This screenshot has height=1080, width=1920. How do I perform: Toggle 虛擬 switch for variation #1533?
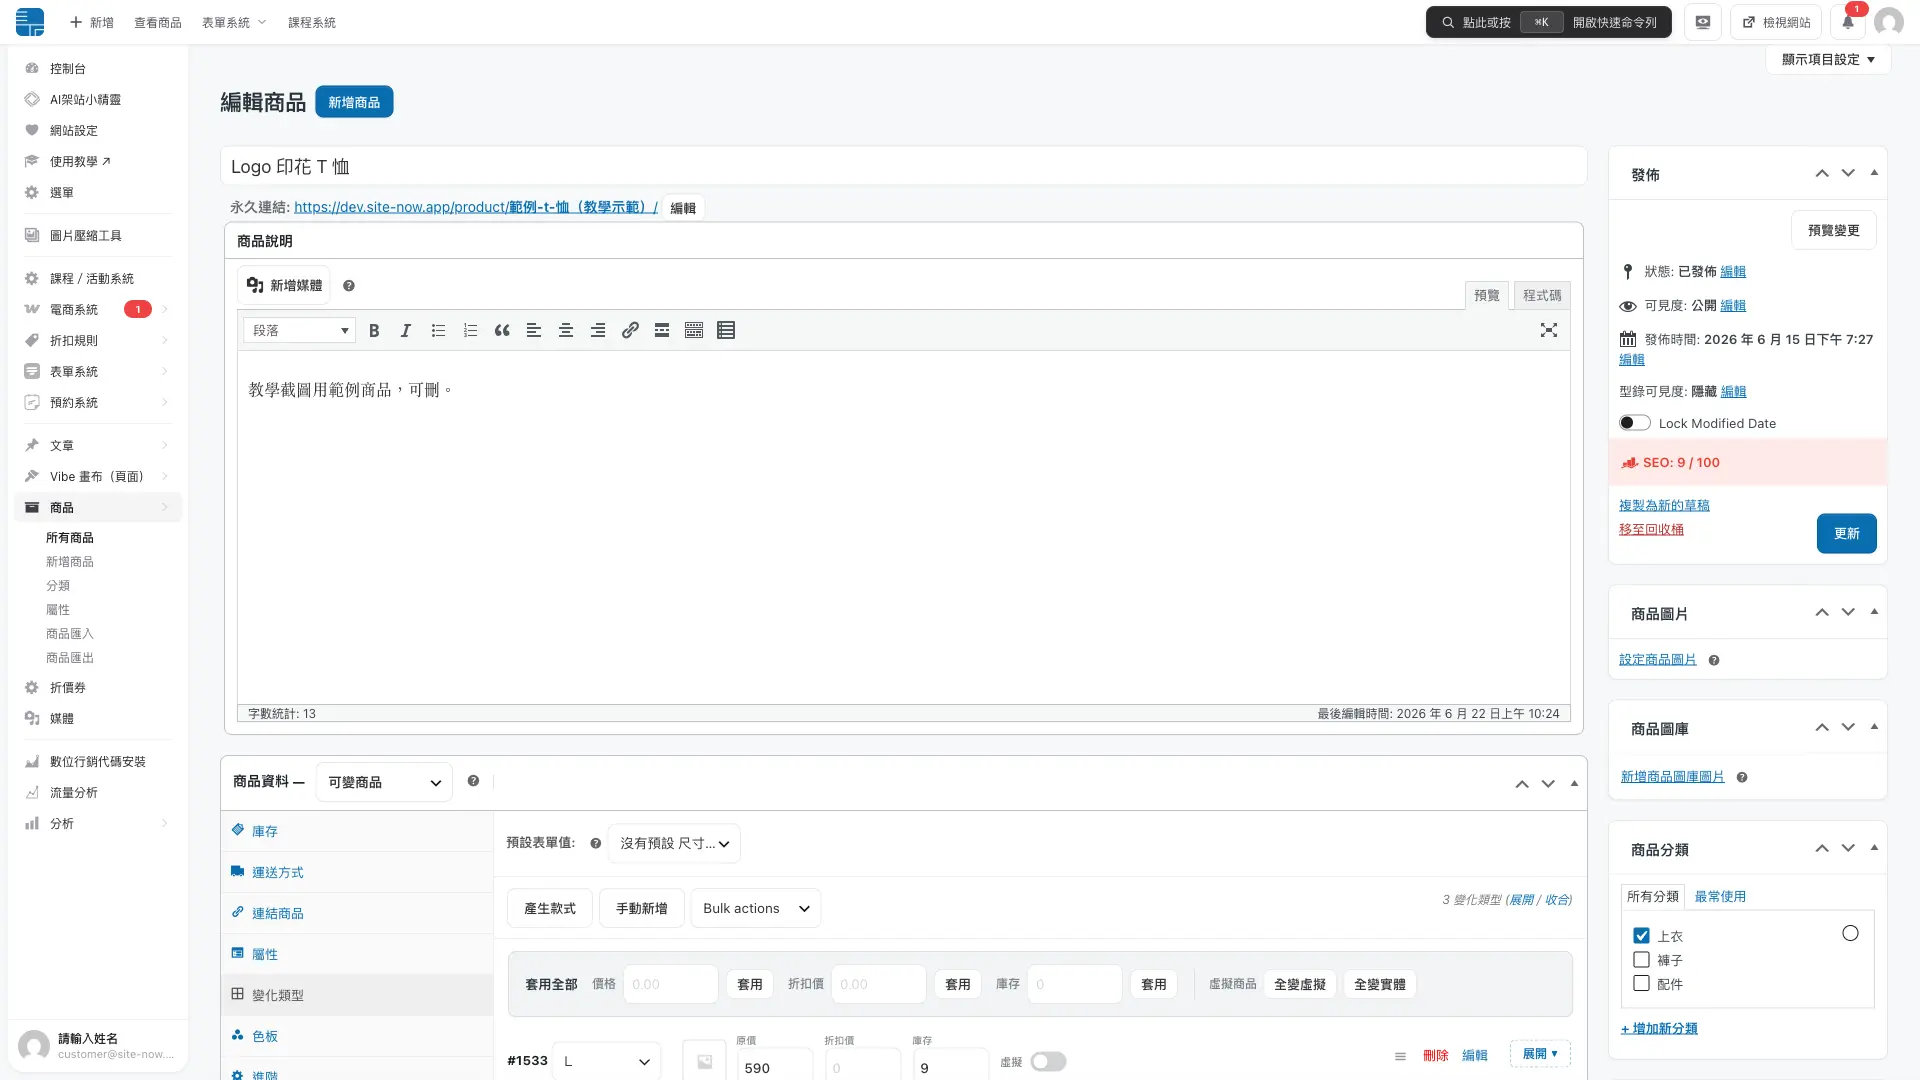tap(1049, 1062)
